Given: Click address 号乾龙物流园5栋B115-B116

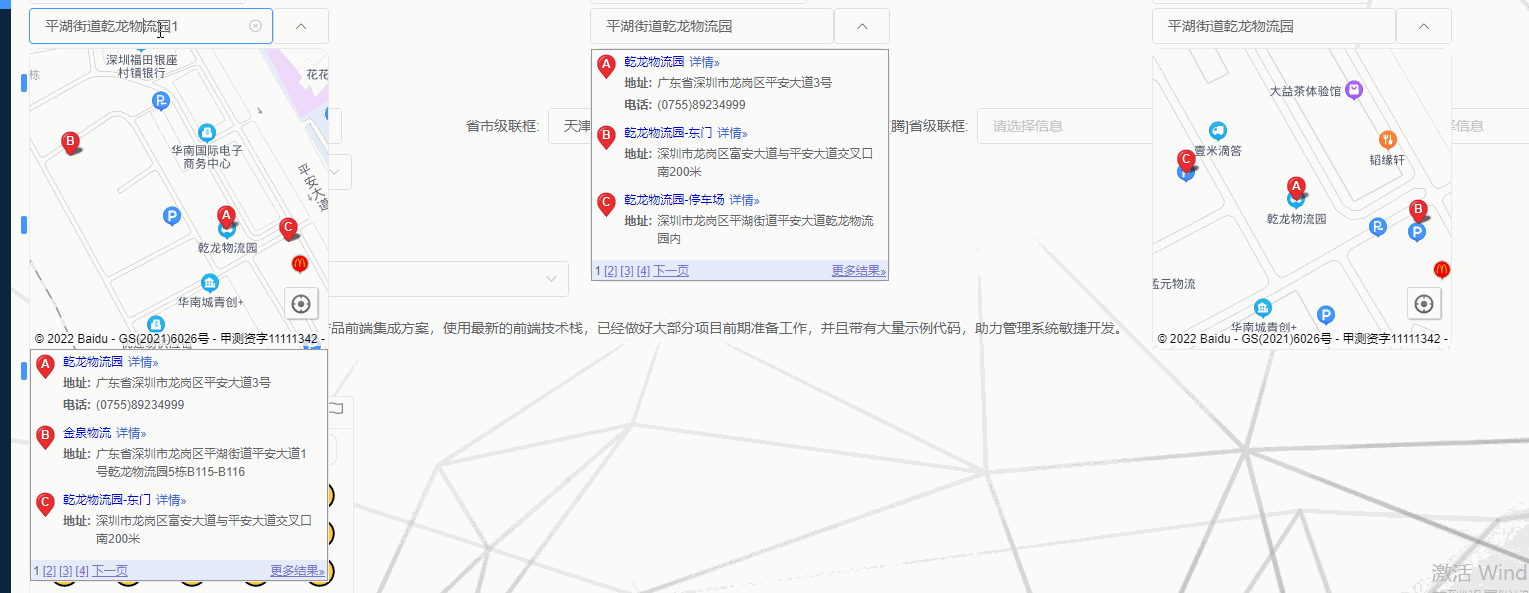Looking at the screenshot, I should coord(171,472).
